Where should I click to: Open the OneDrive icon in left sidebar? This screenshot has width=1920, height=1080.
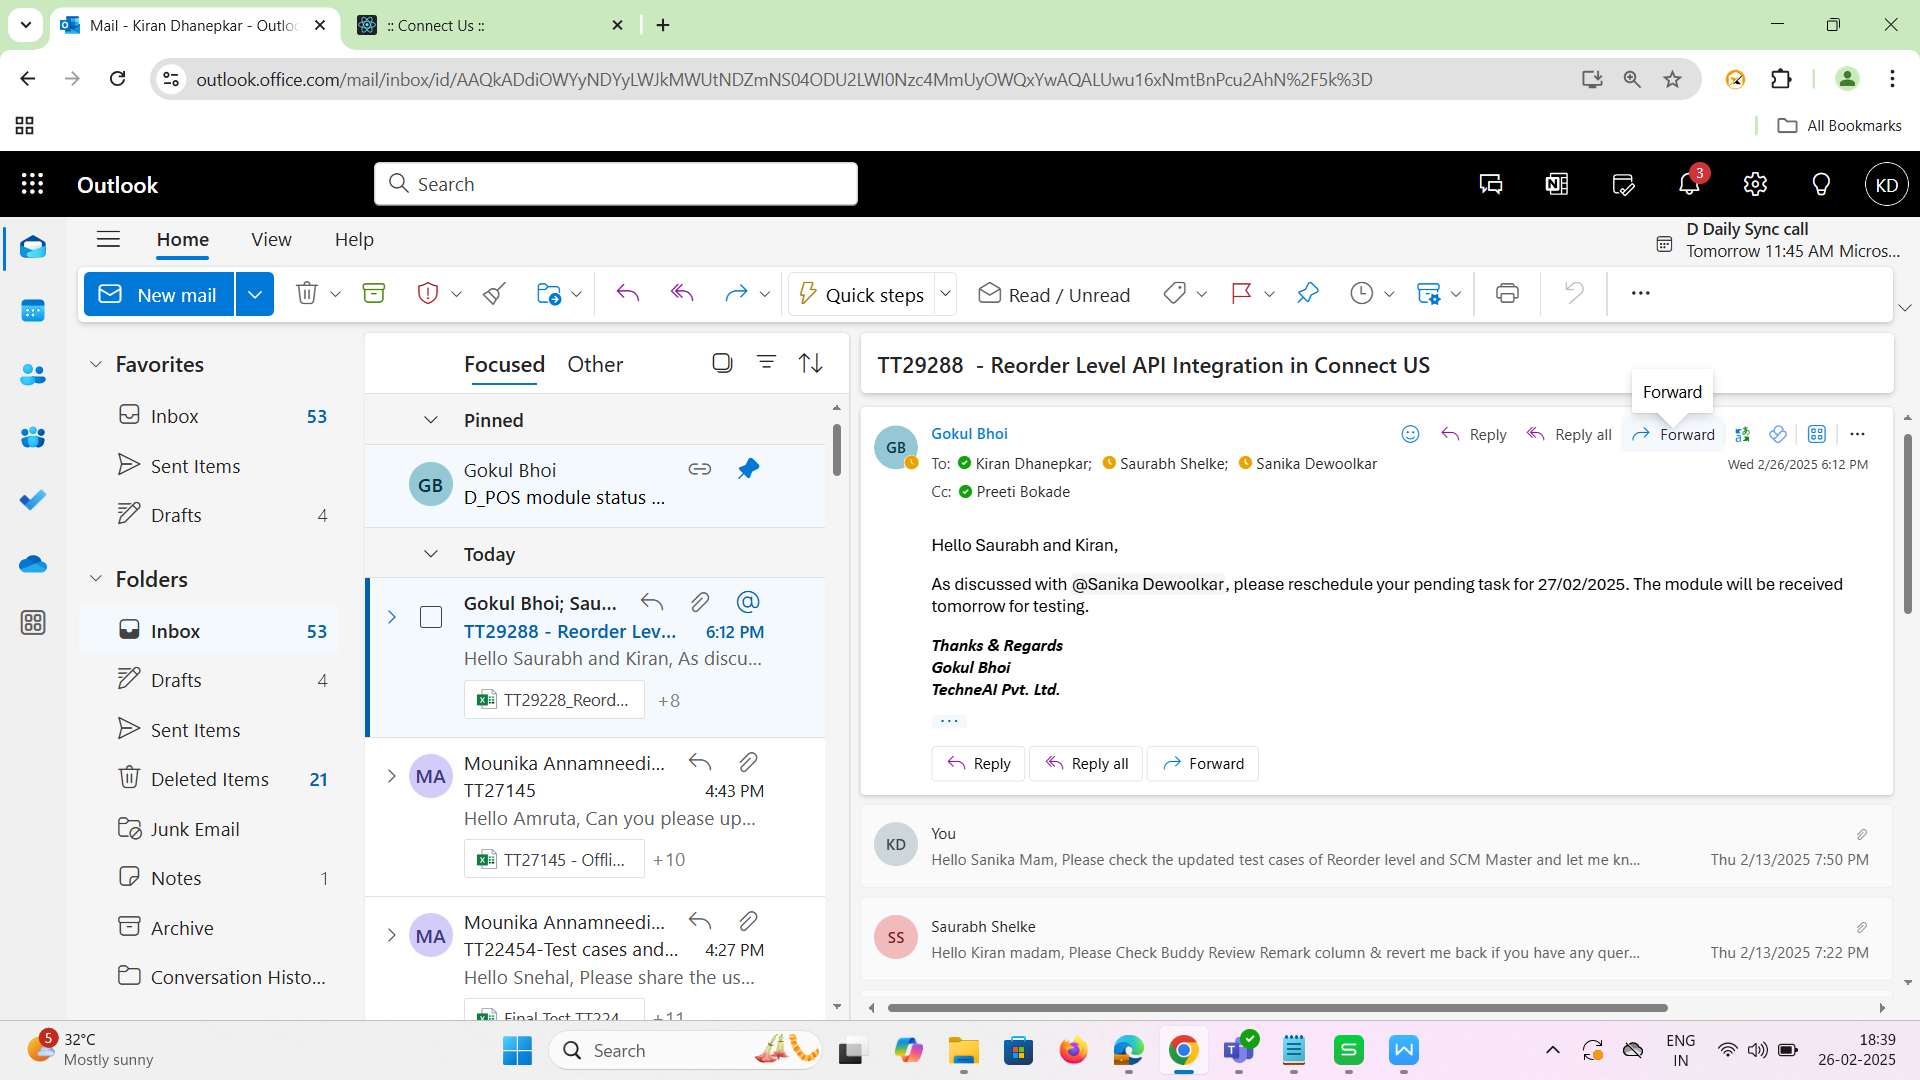tap(33, 564)
